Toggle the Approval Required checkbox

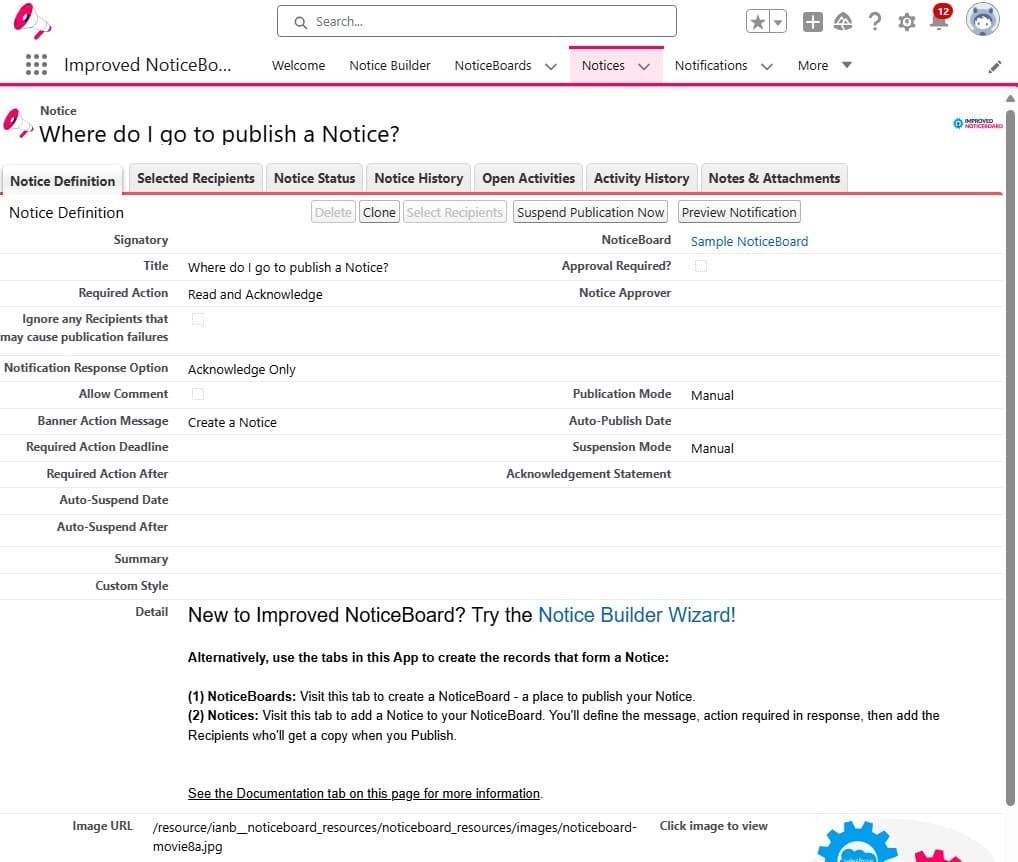point(701,265)
